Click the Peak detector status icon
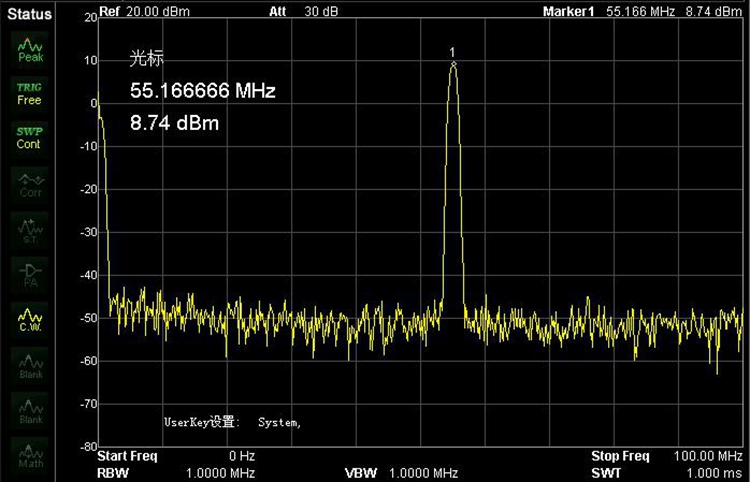Viewport: 750px width, 482px height. (30, 50)
